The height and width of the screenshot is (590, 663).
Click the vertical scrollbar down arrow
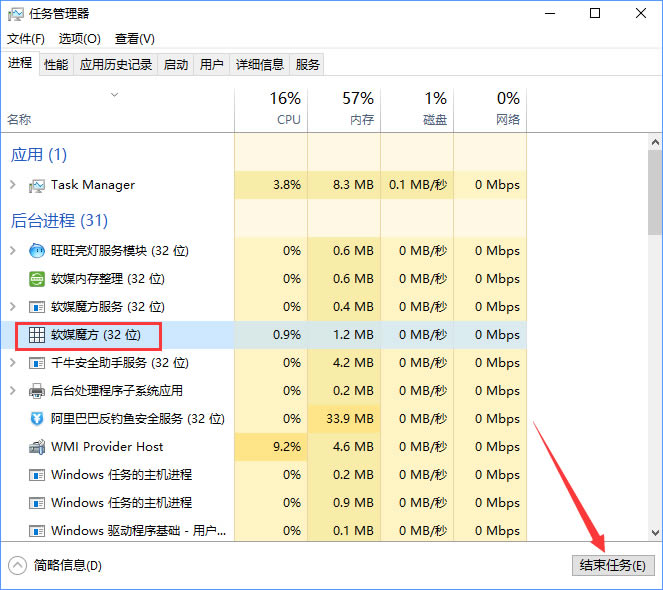point(654,532)
